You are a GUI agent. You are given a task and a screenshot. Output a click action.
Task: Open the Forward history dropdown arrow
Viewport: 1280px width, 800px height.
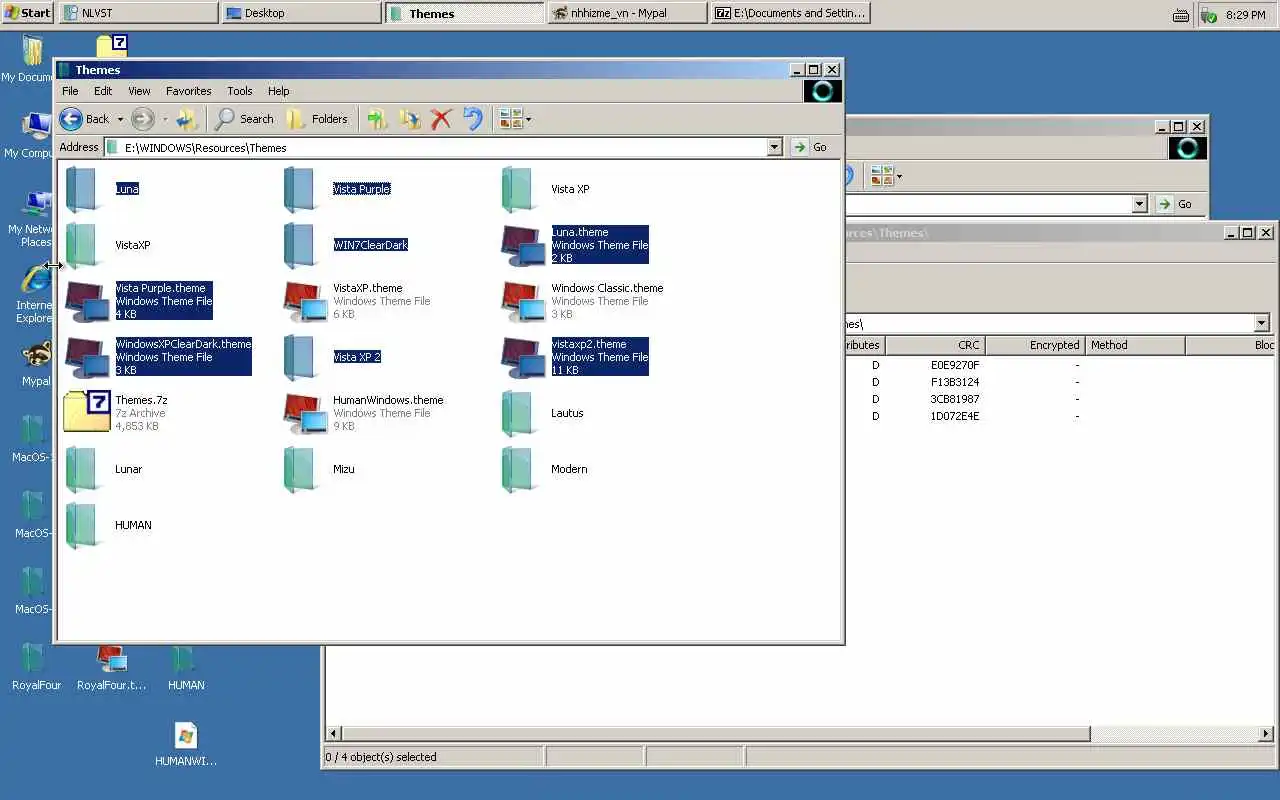[165, 119]
